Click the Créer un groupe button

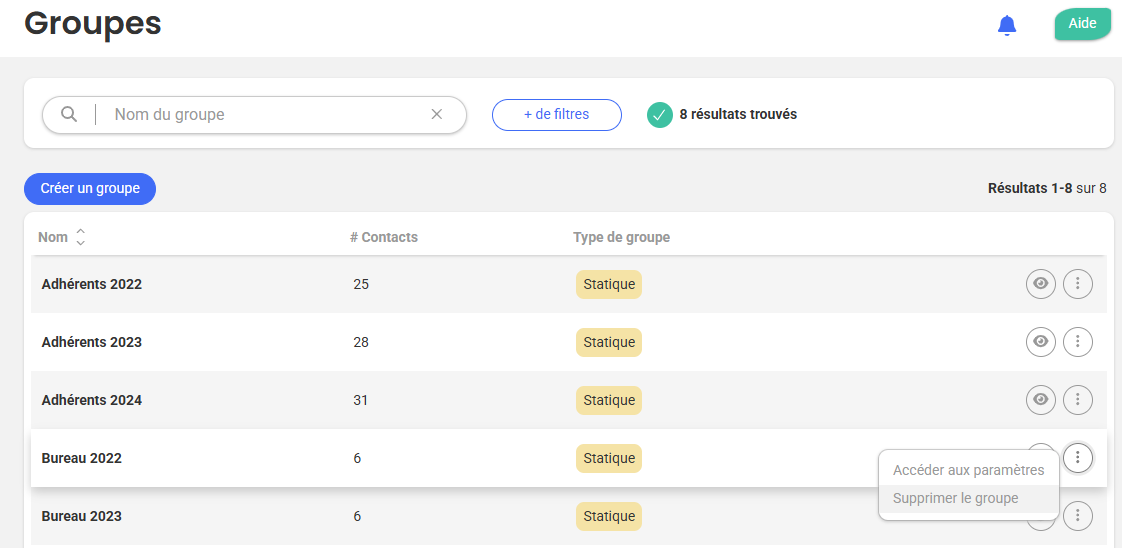click(x=90, y=188)
